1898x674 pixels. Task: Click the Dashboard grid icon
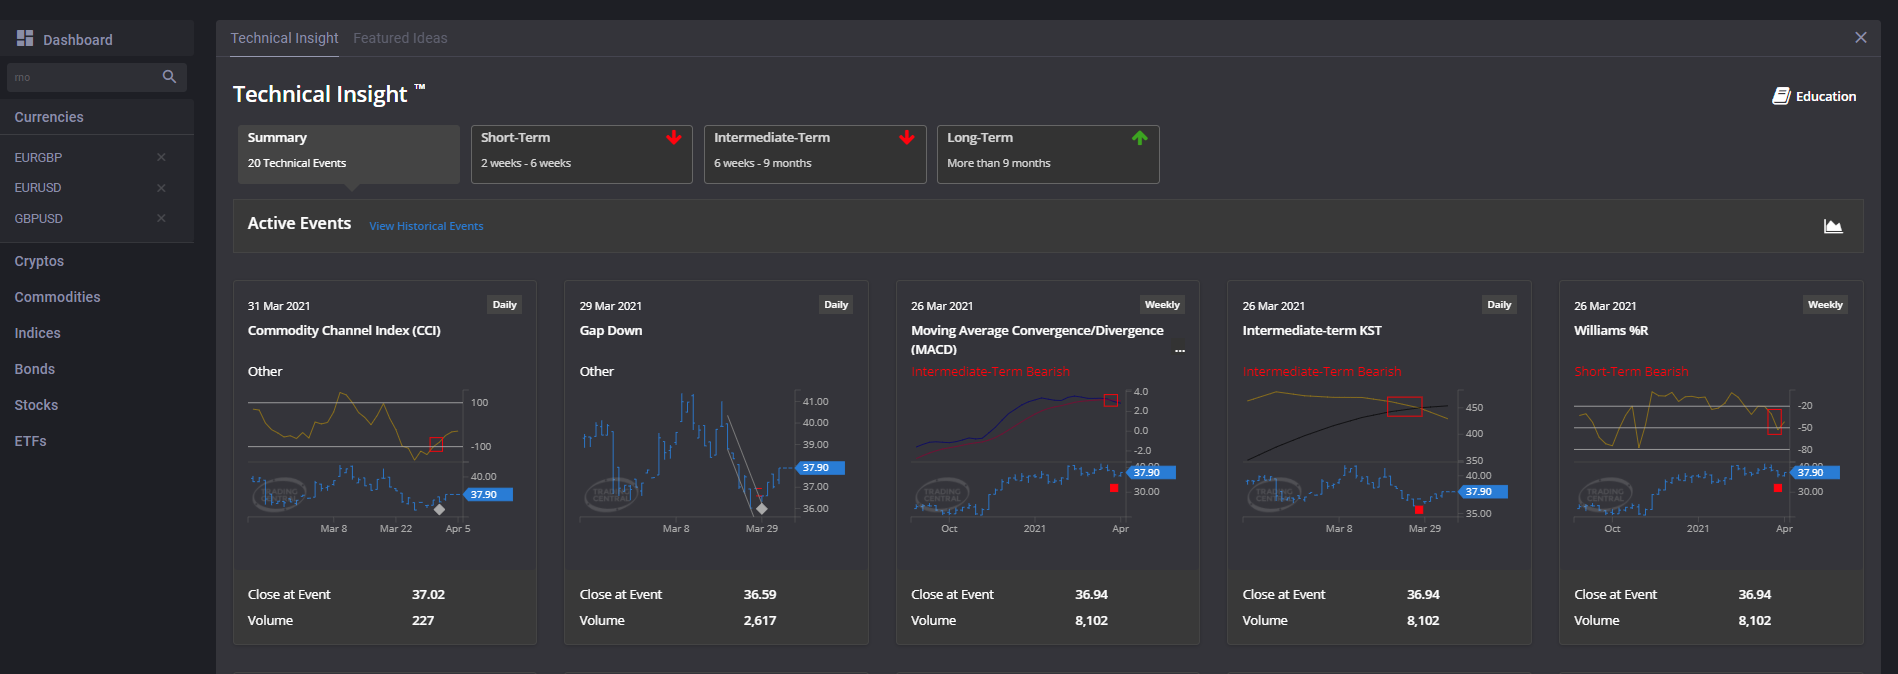click(x=25, y=38)
